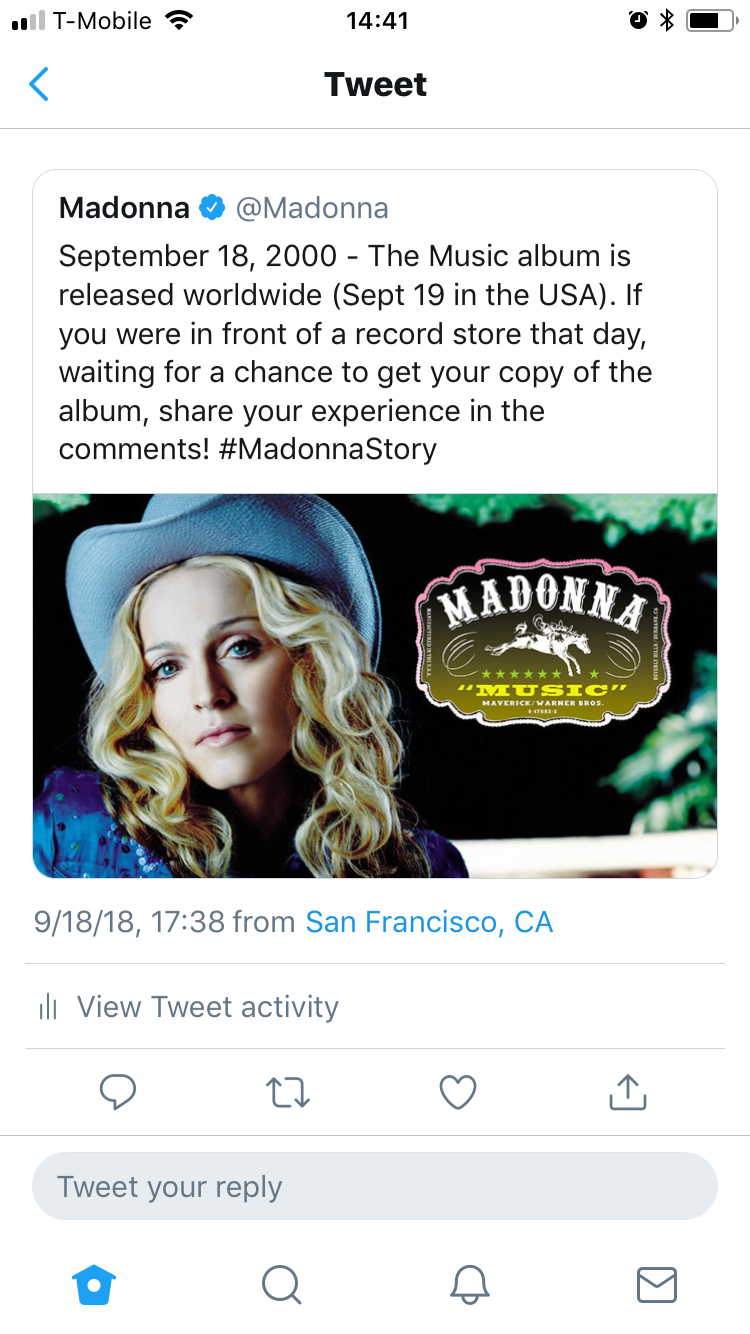Open the Home tab

[x=95, y=1284]
